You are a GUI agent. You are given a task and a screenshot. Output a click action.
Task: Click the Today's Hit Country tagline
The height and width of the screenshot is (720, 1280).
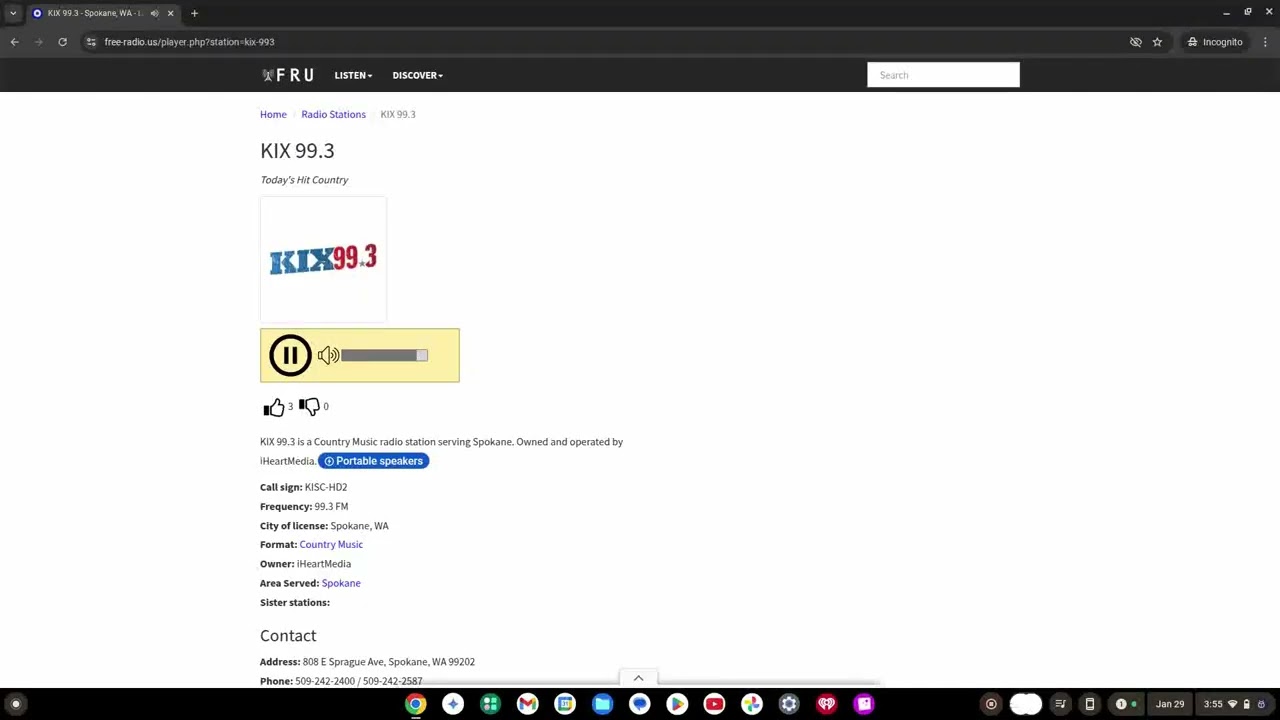(304, 180)
